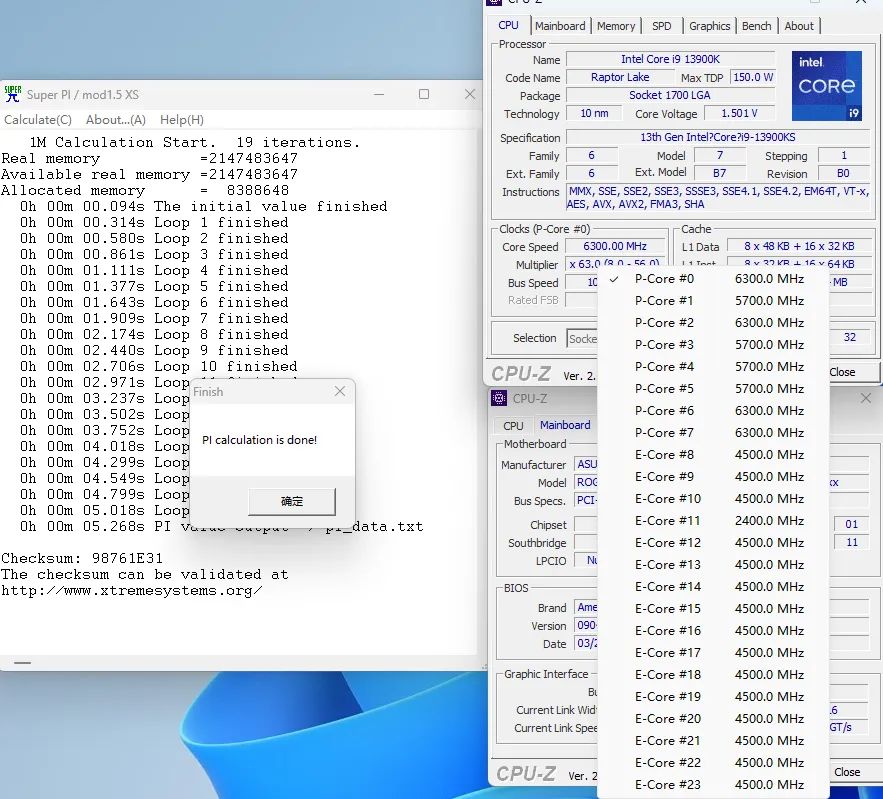Screen dimensions: 883x799
Task: Close the Finish dialog with X
Action: click(339, 392)
